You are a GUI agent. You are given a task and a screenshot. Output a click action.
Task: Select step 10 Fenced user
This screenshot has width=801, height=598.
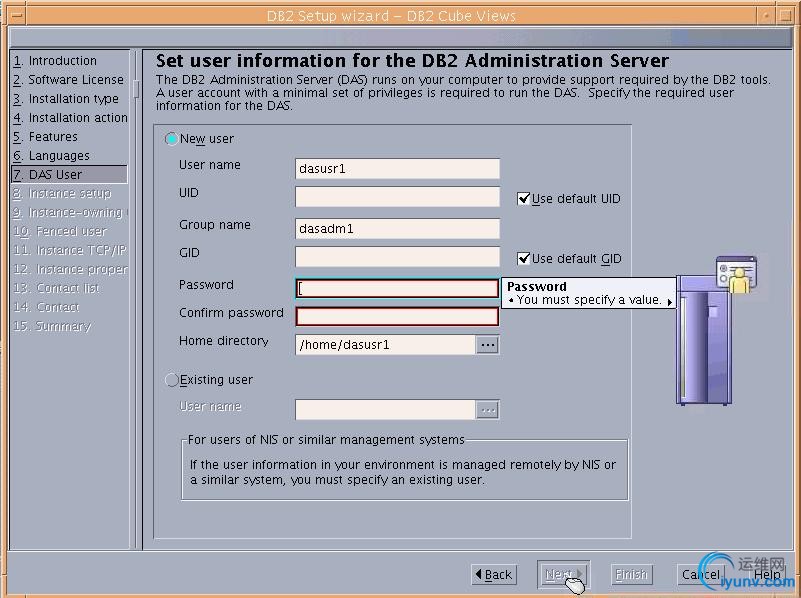[x=60, y=231]
